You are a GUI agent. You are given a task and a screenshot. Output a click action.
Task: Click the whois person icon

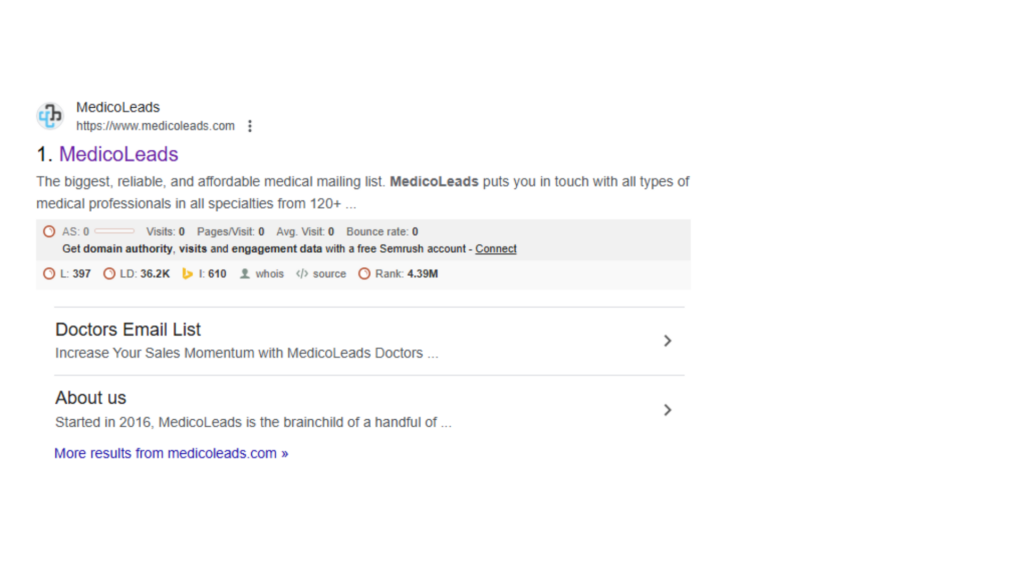point(245,274)
